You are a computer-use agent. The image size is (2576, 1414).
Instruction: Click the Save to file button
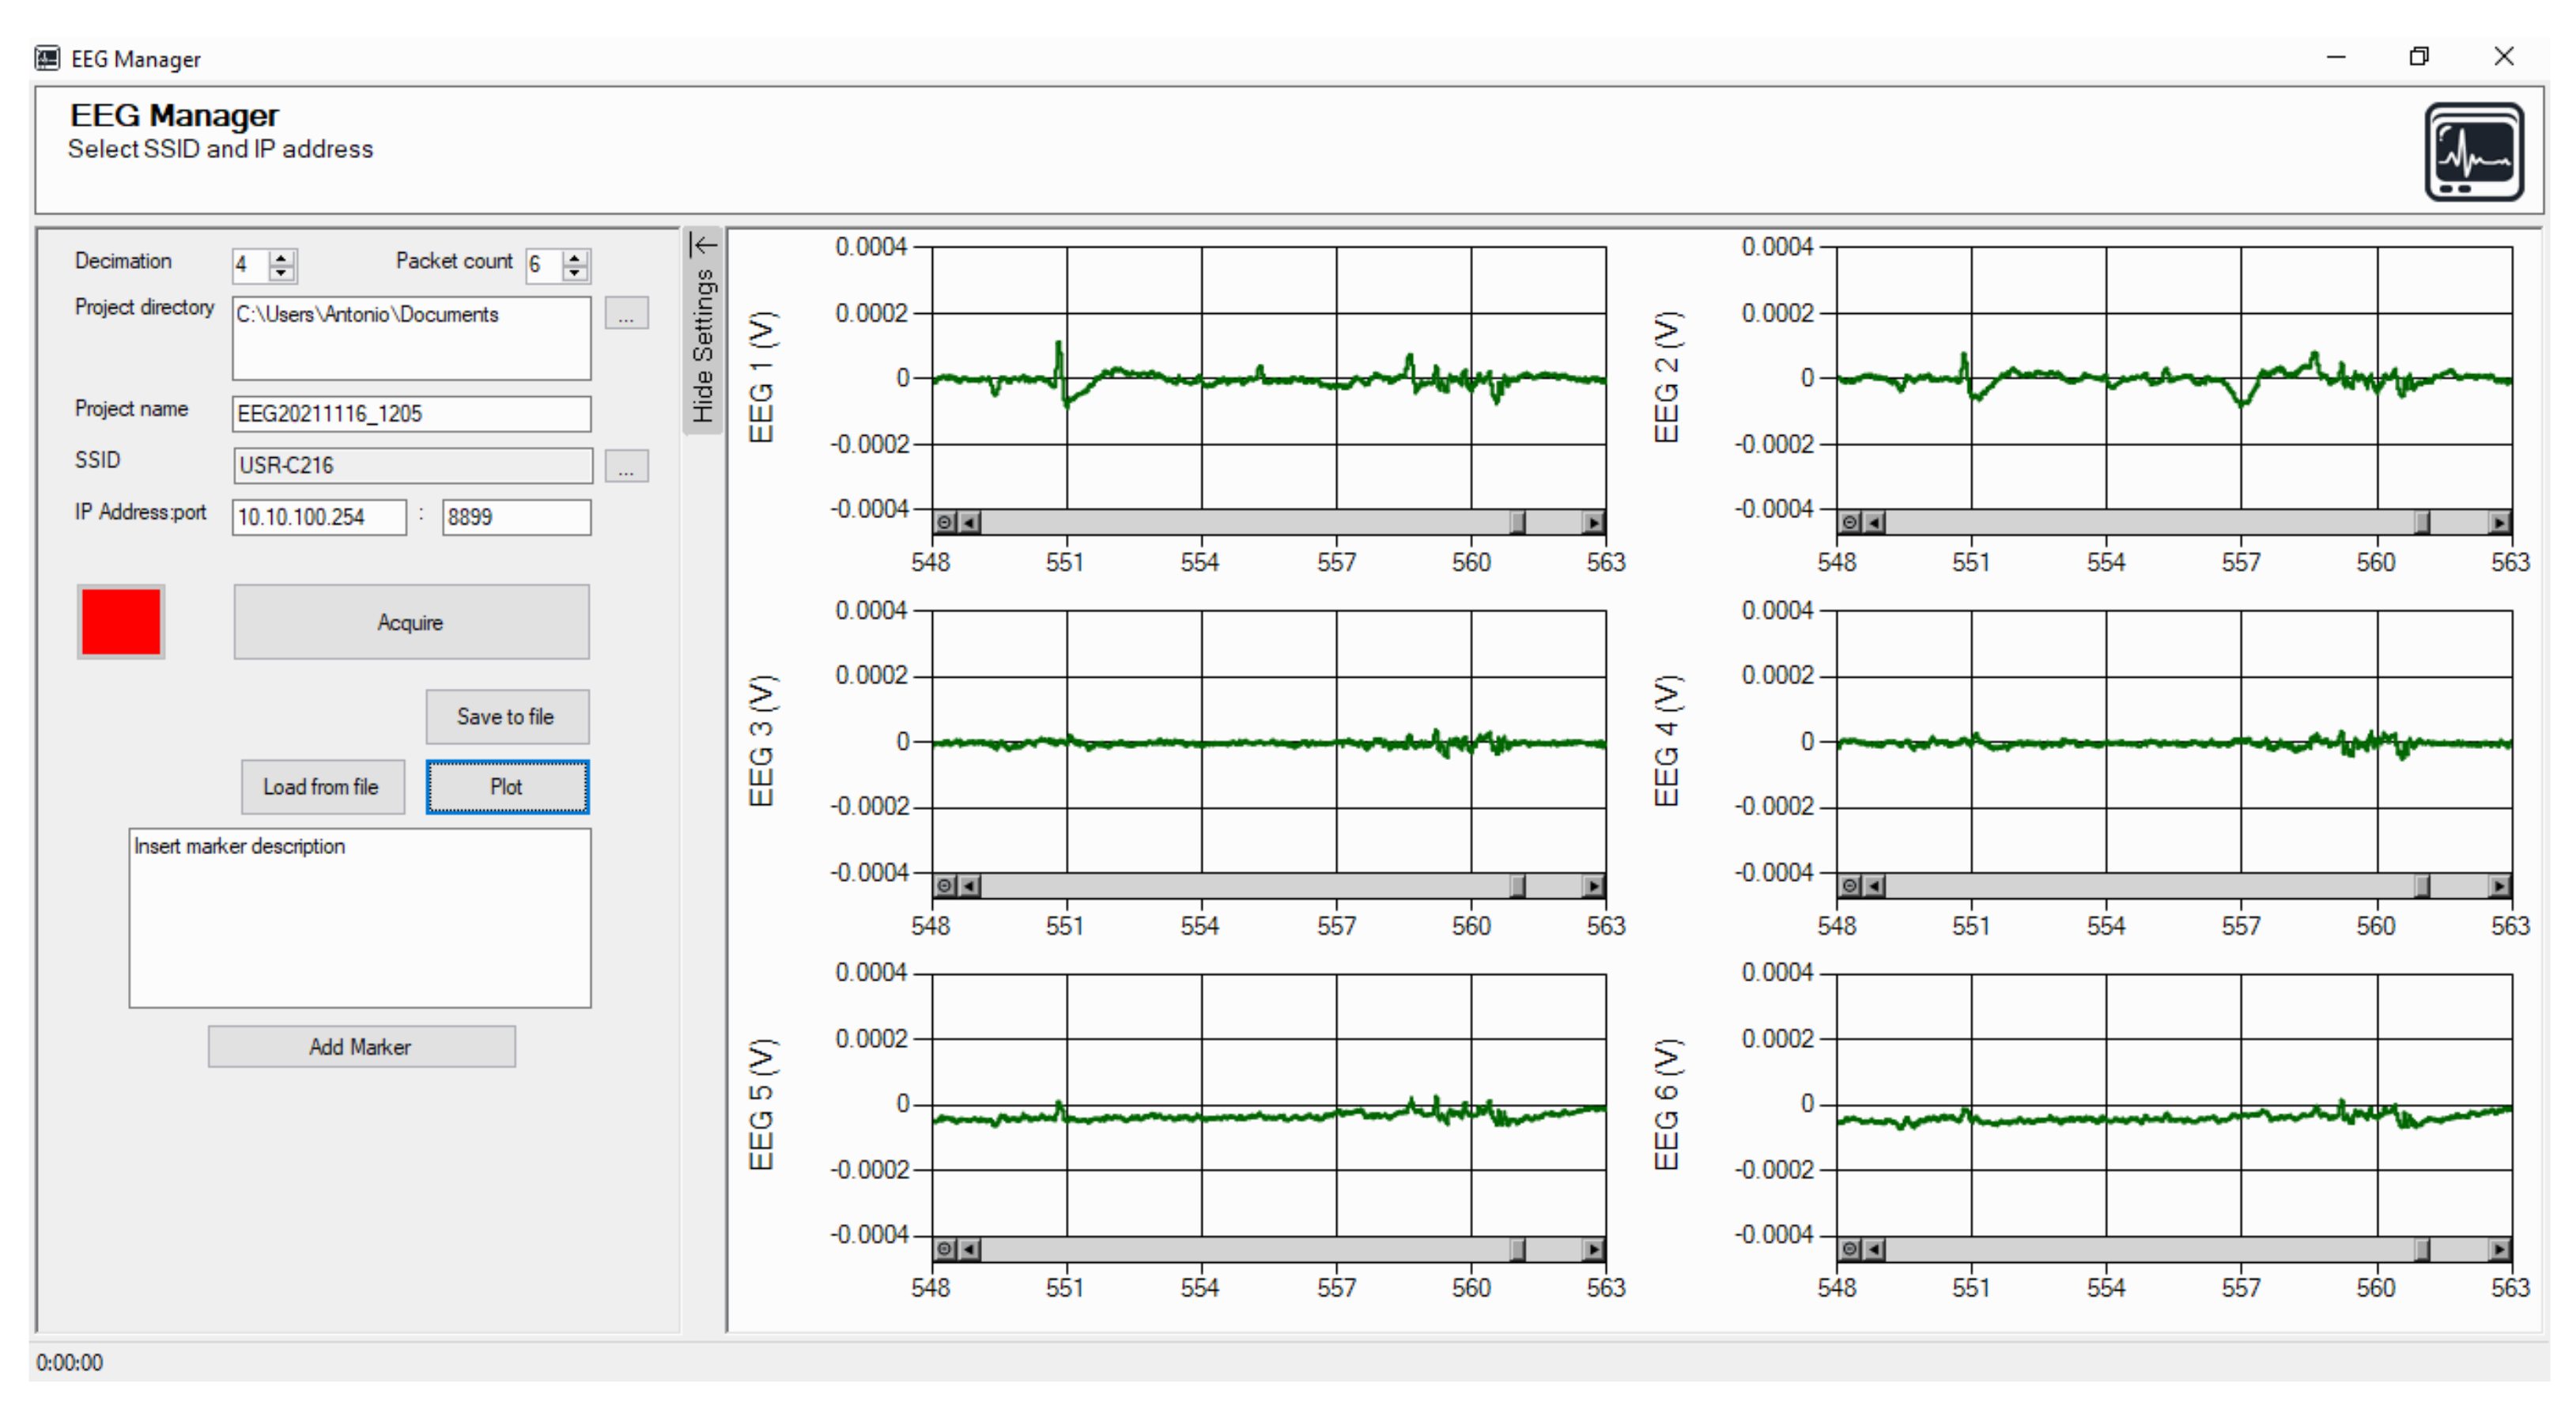click(x=506, y=717)
